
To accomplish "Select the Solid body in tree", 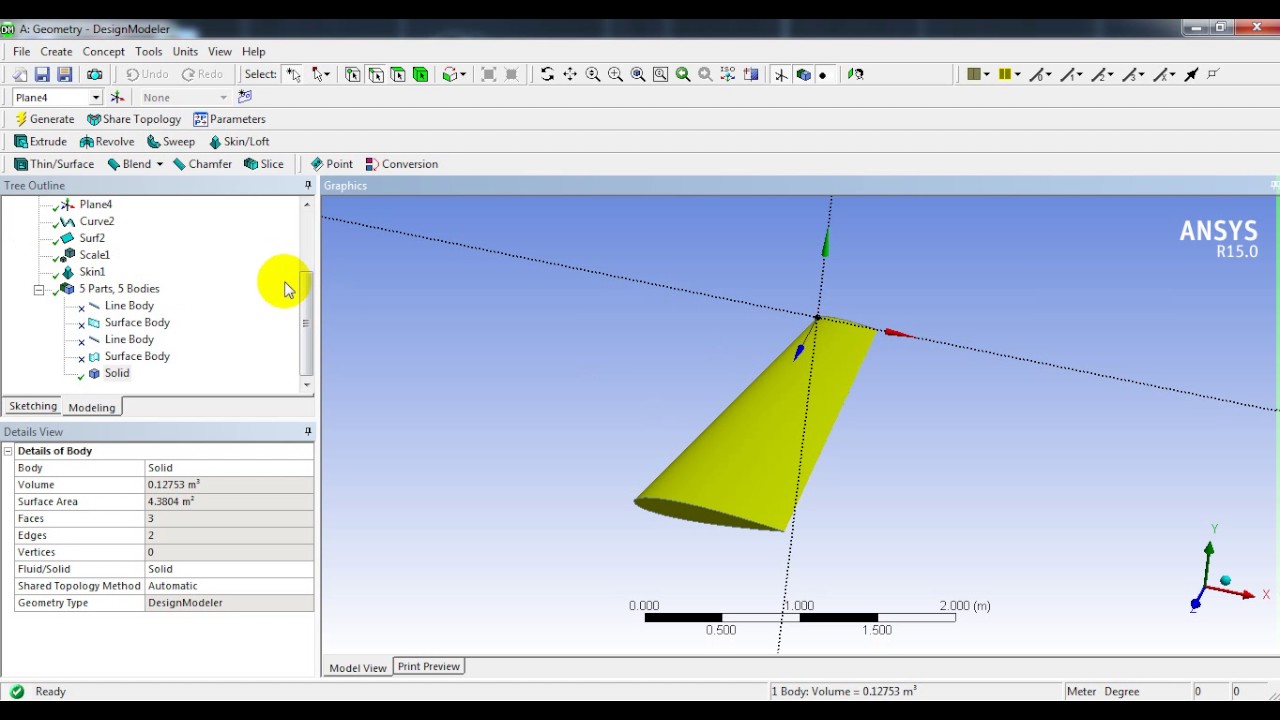I will click(117, 373).
